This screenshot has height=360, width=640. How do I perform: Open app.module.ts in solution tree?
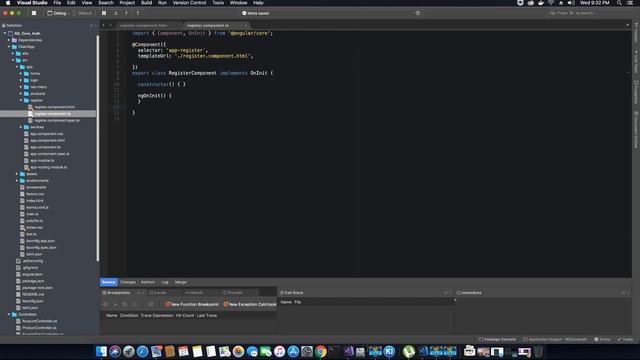pos(42,160)
